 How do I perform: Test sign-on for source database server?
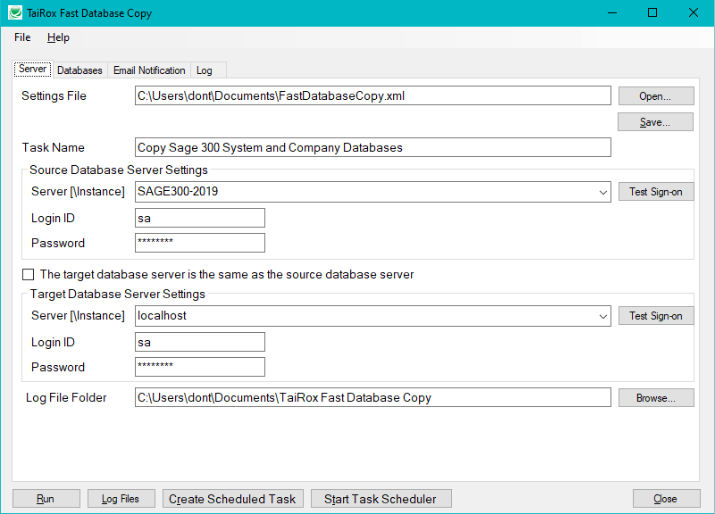pos(656,192)
